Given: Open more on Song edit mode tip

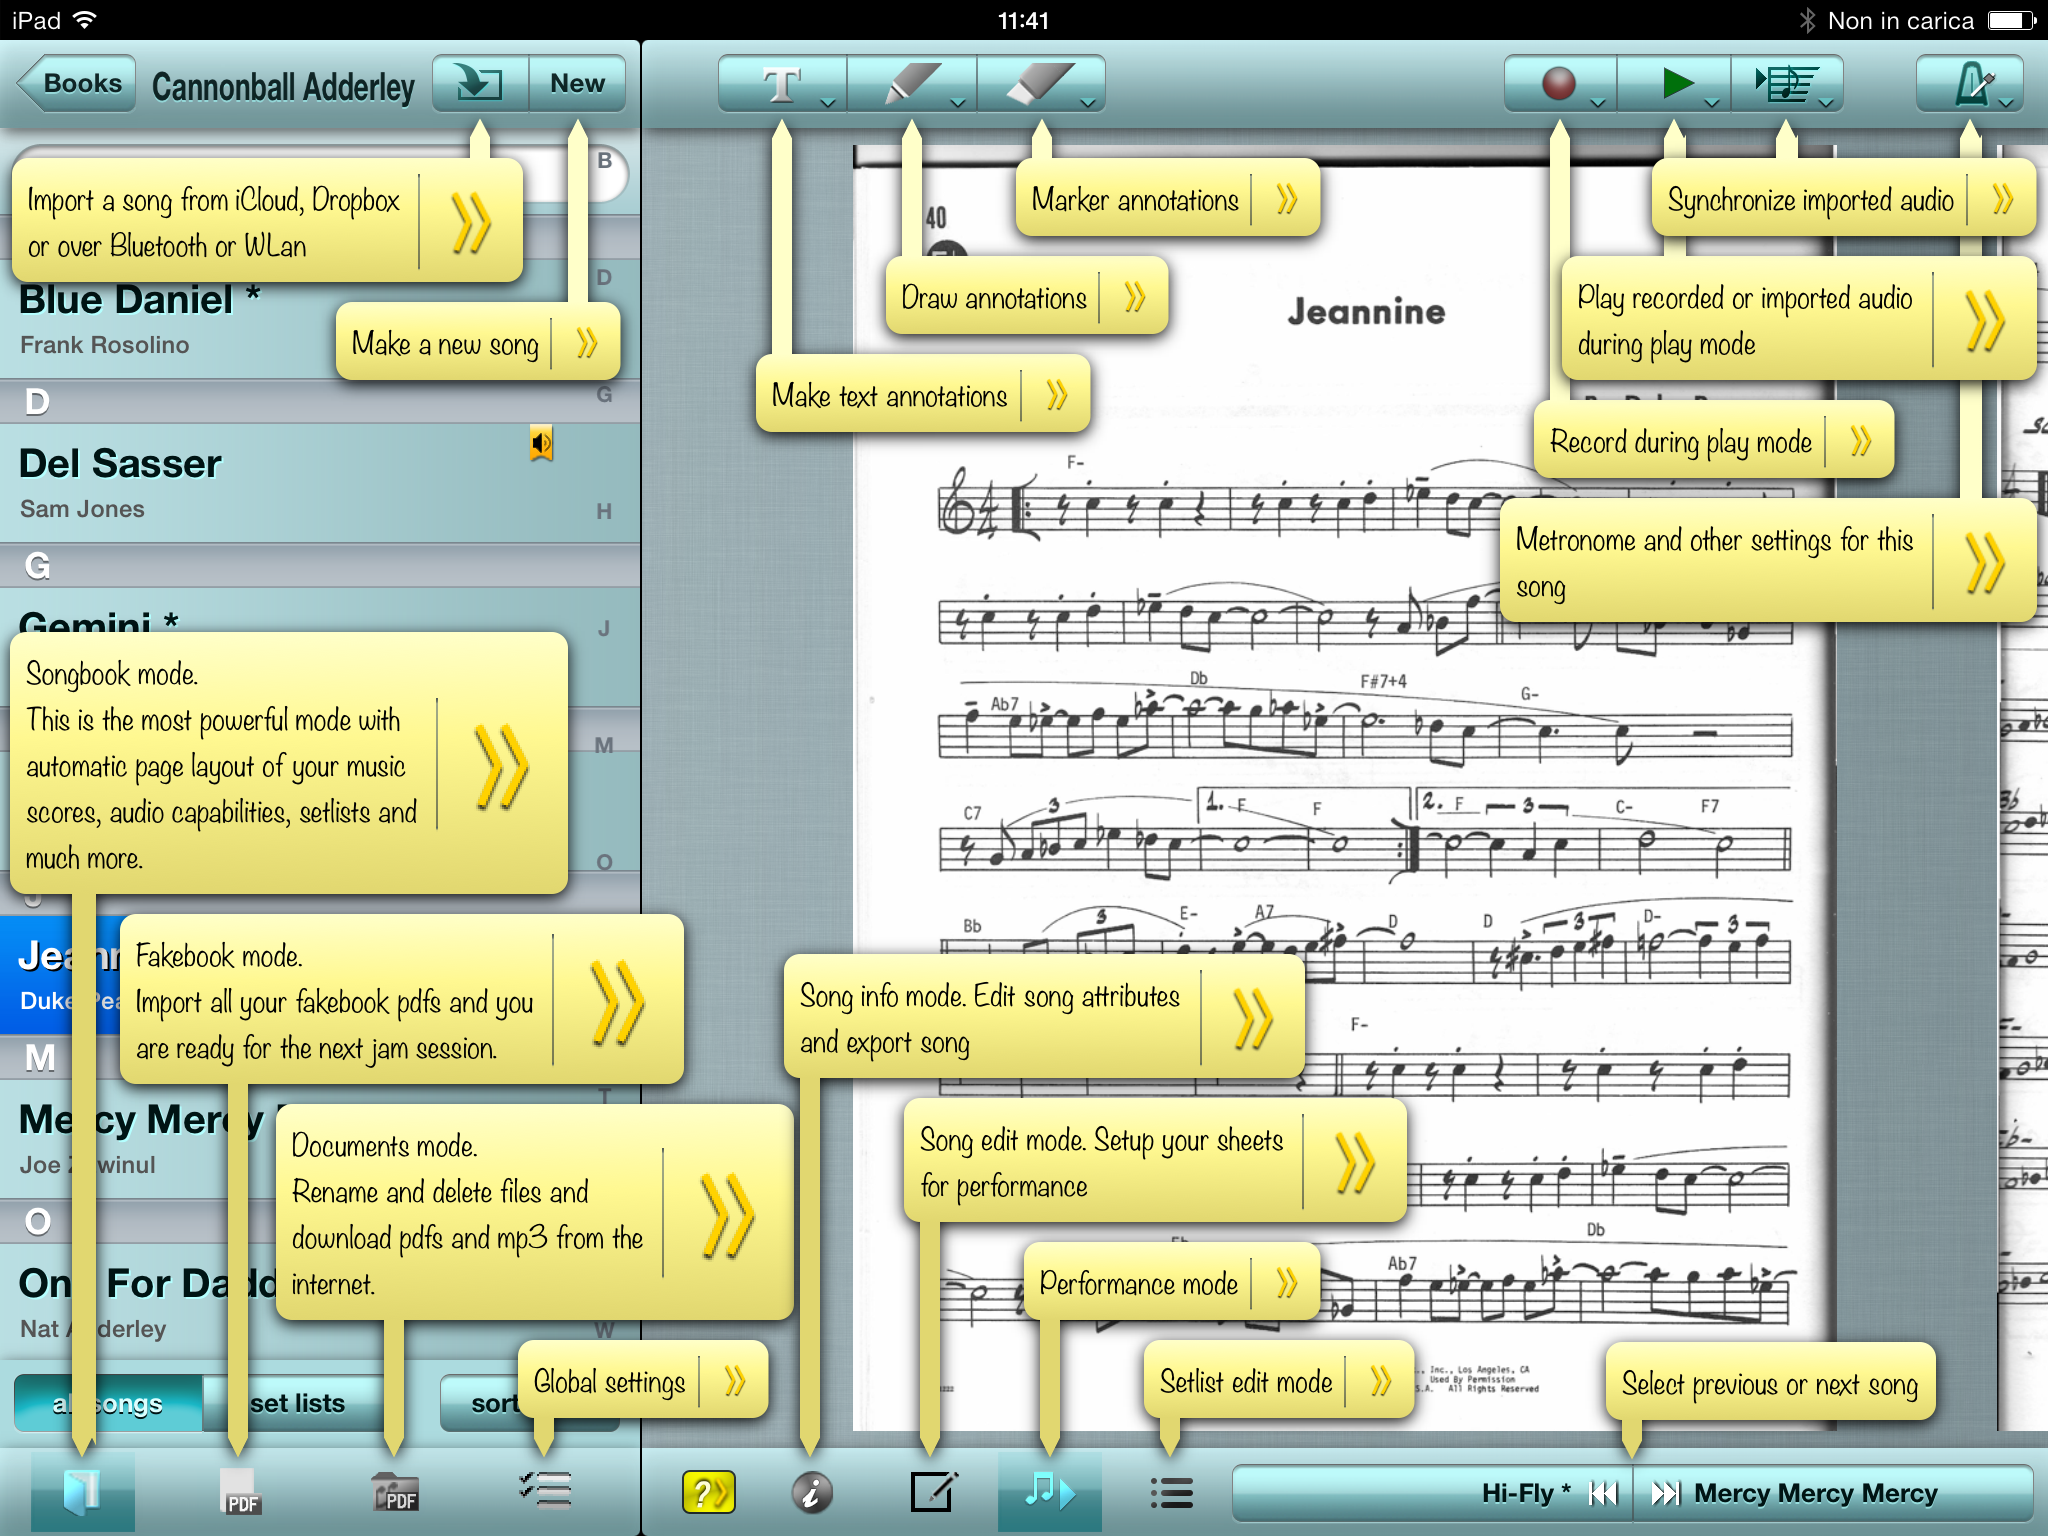Looking at the screenshot, I should pyautogui.click(x=1354, y=1162).
